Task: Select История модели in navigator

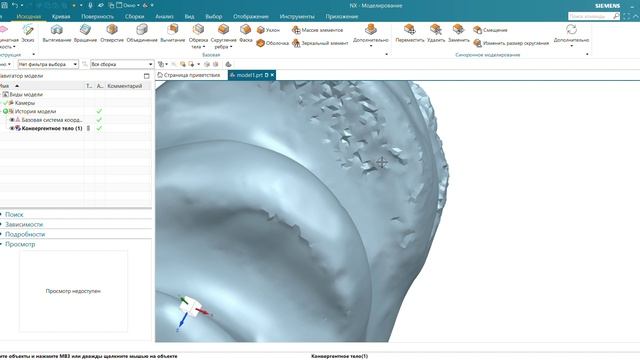Action: [x=35, y=111]
